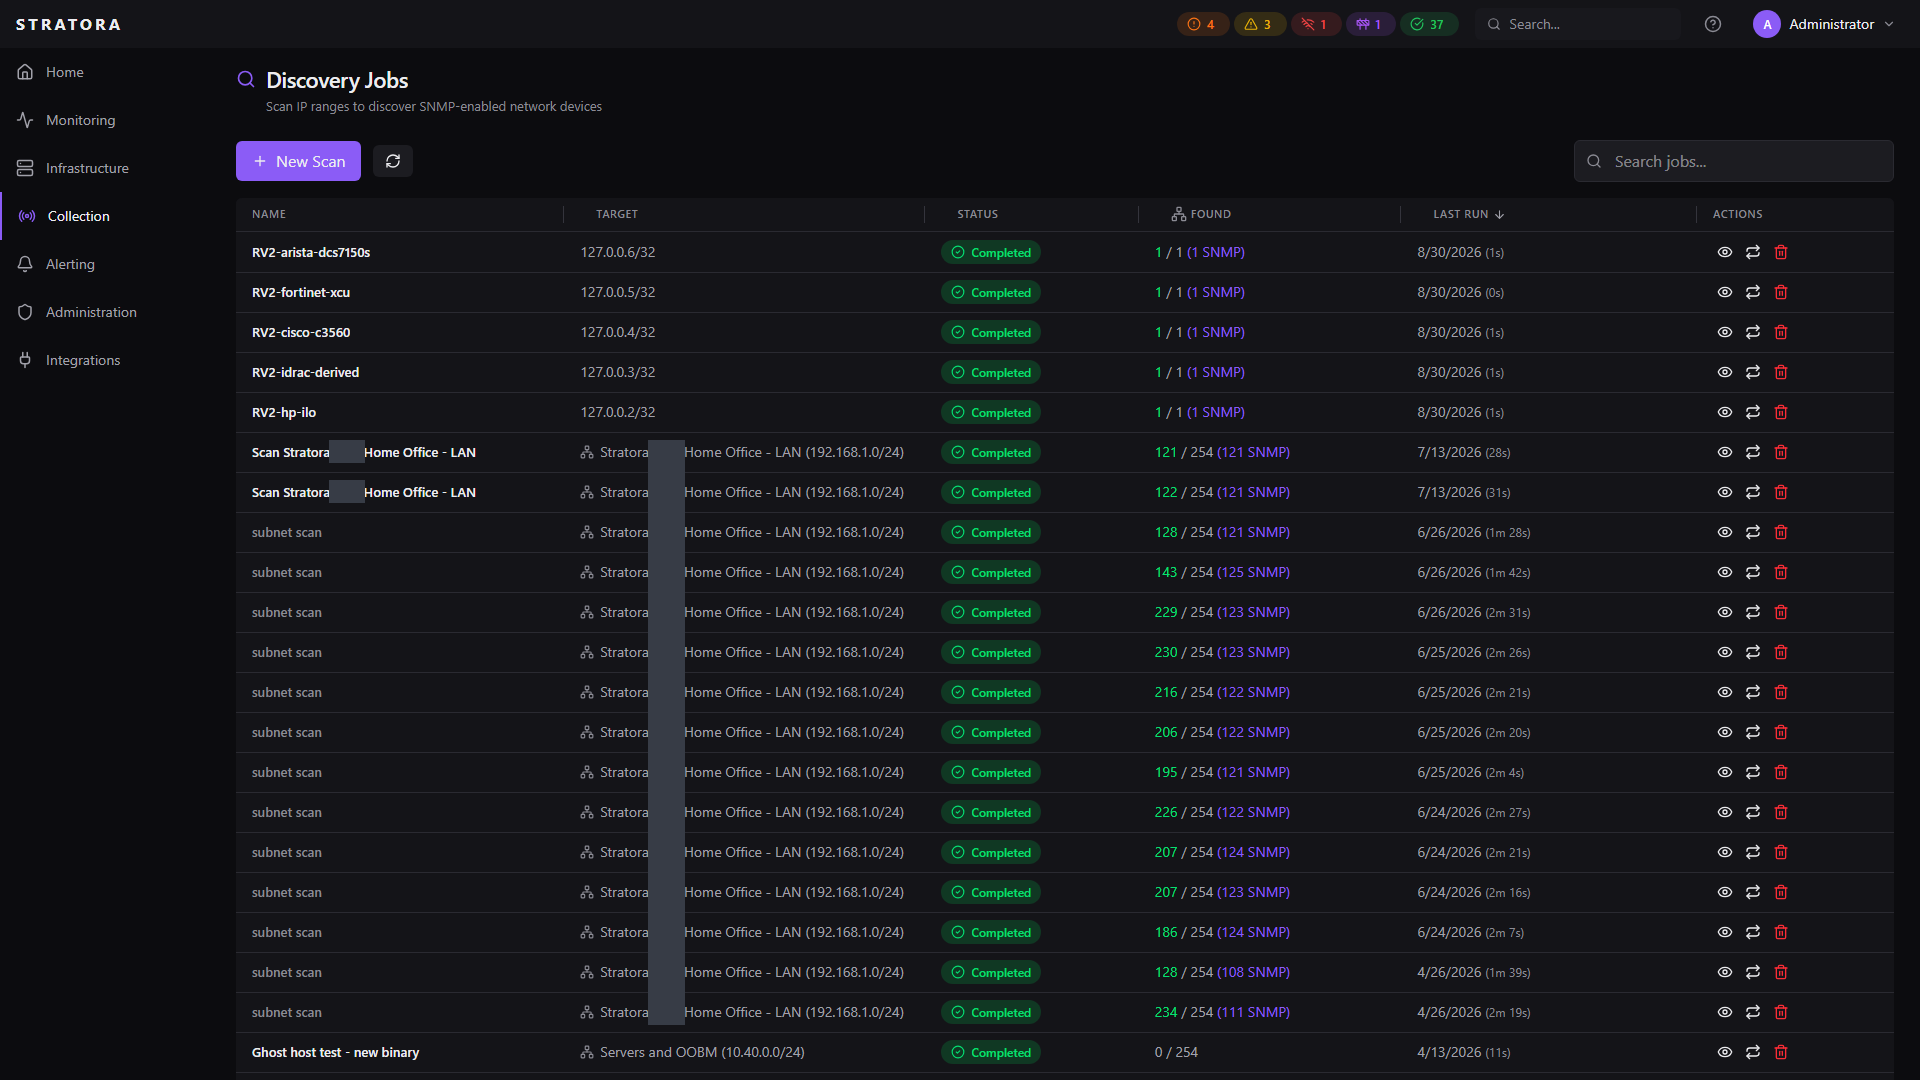Focus the Search jobs field
Image resolution: width=1920 pixels, height=1080 pixels.
tap(1734, 161)
